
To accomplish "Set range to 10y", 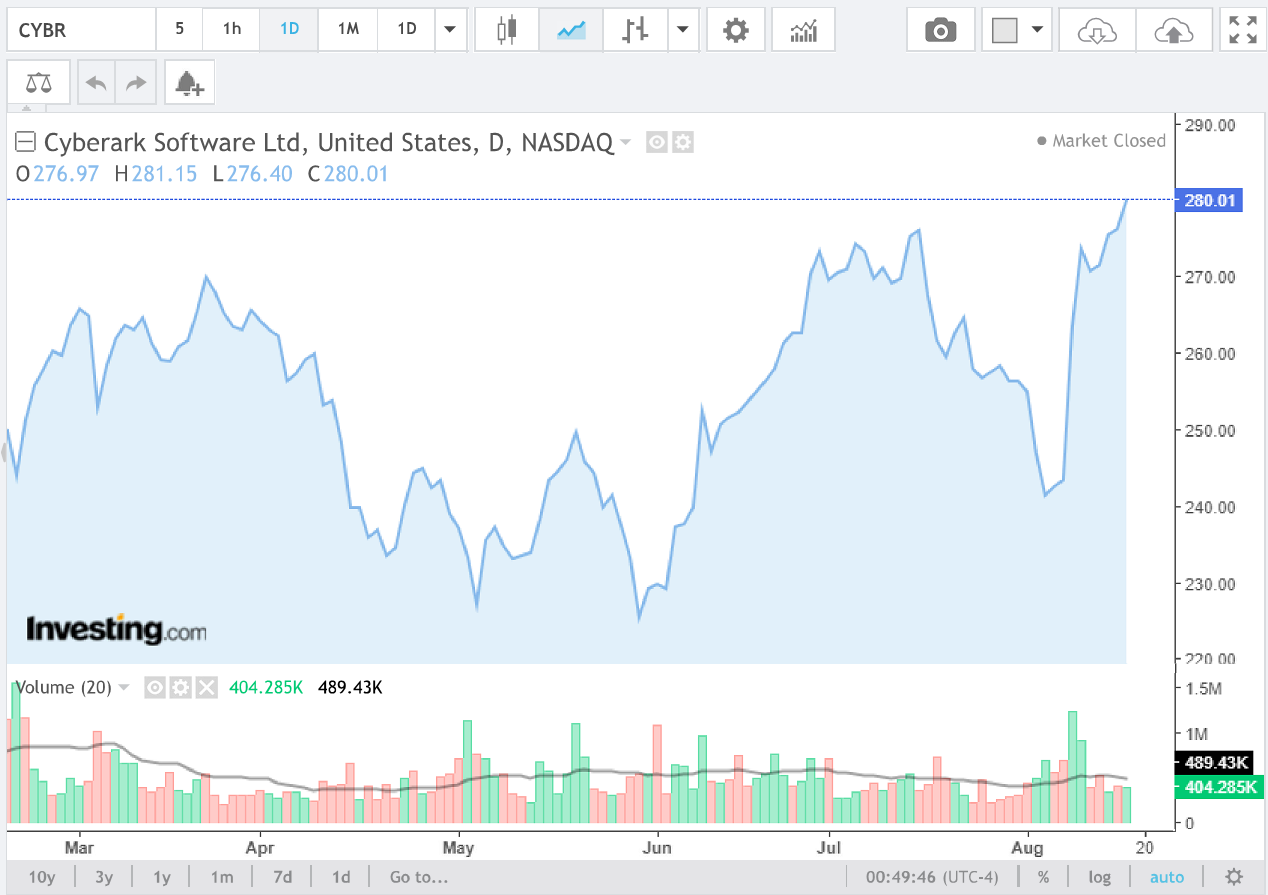I will click(x=42, y=877).
